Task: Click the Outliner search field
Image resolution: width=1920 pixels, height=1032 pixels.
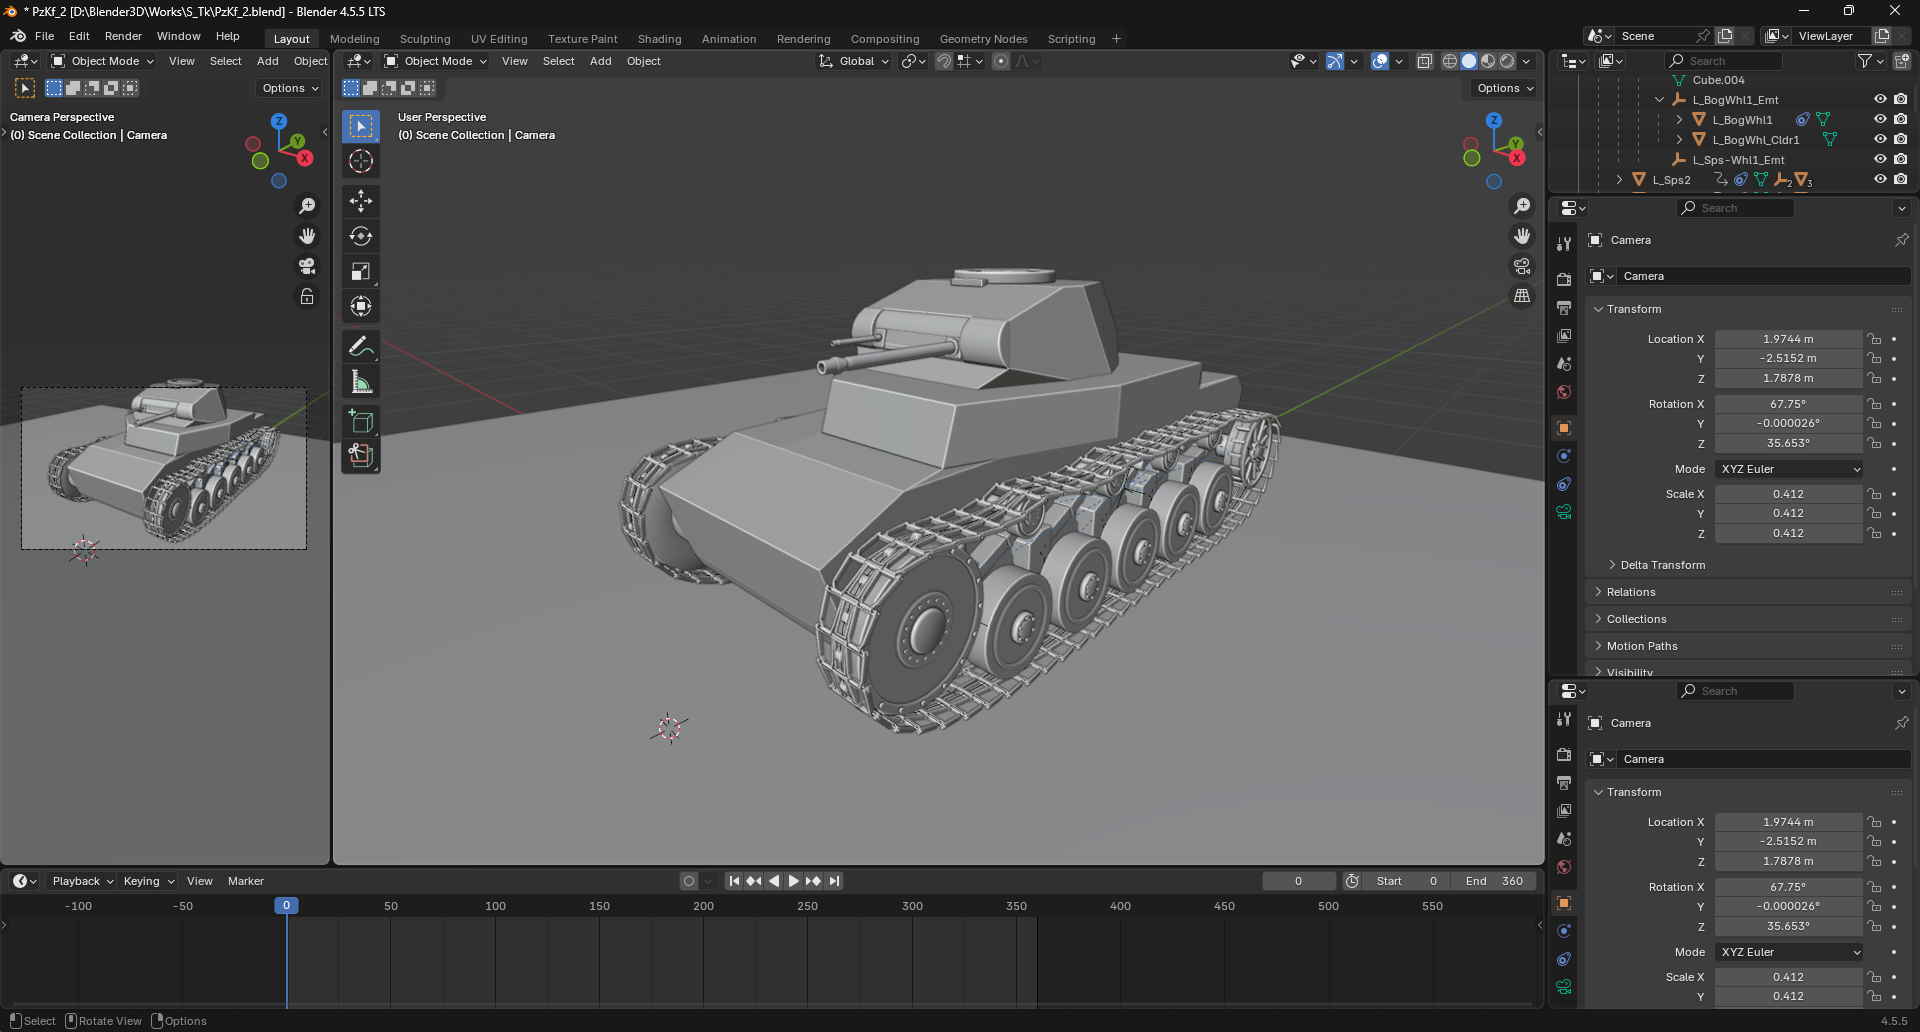Action: pos(1723,61)
